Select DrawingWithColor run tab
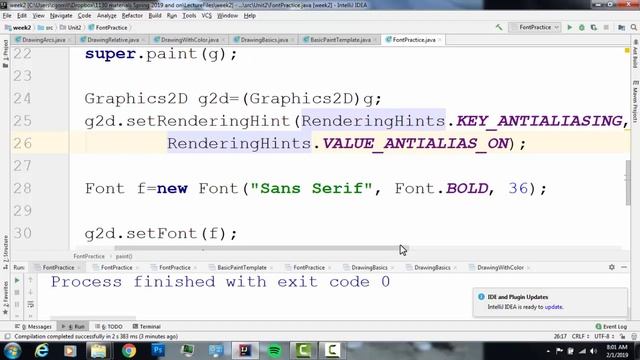The height and width of the screenshot is (360, 640). click(499, 267)
